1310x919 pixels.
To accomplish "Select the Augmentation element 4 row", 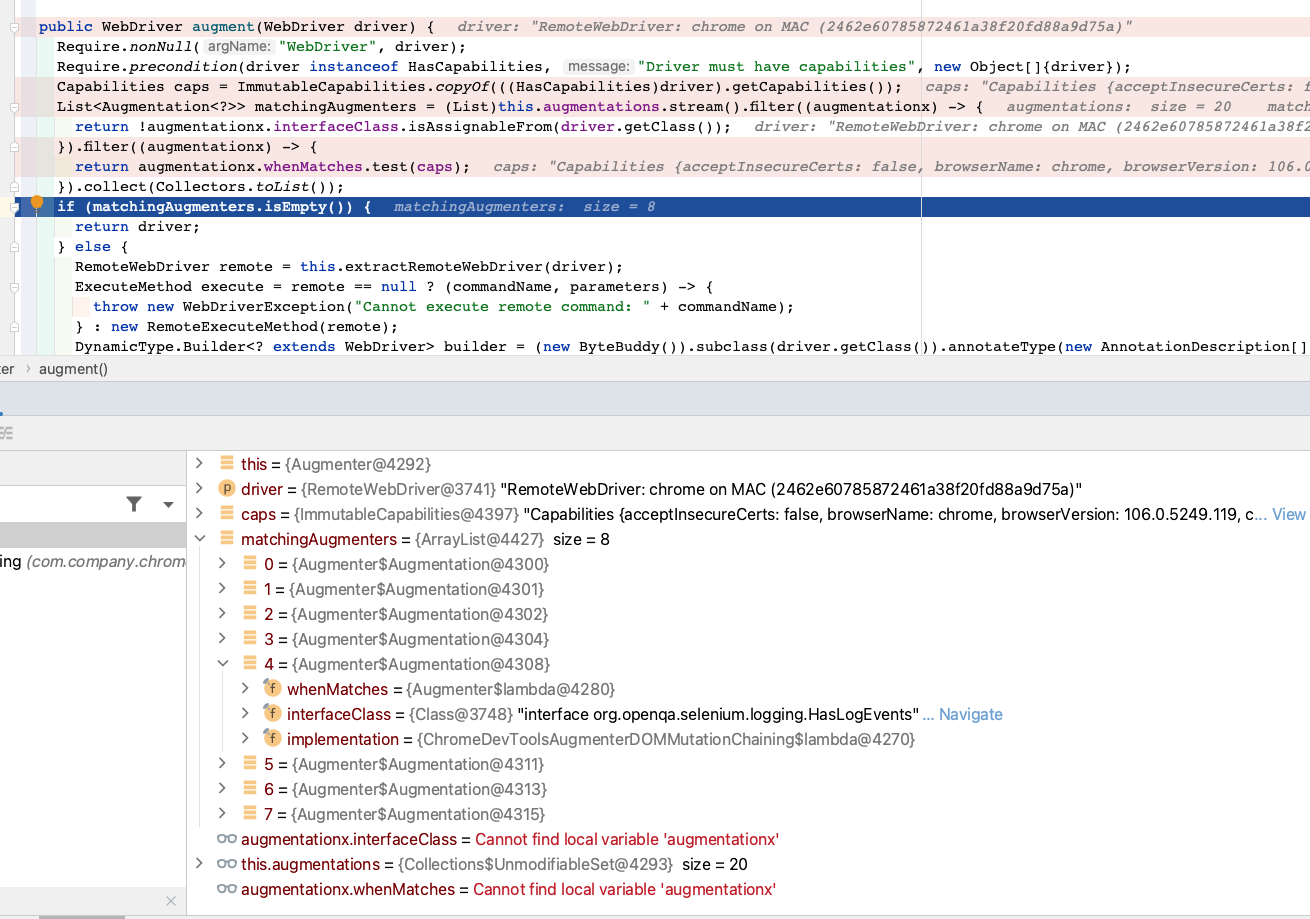I will click(x=400, y=664).
